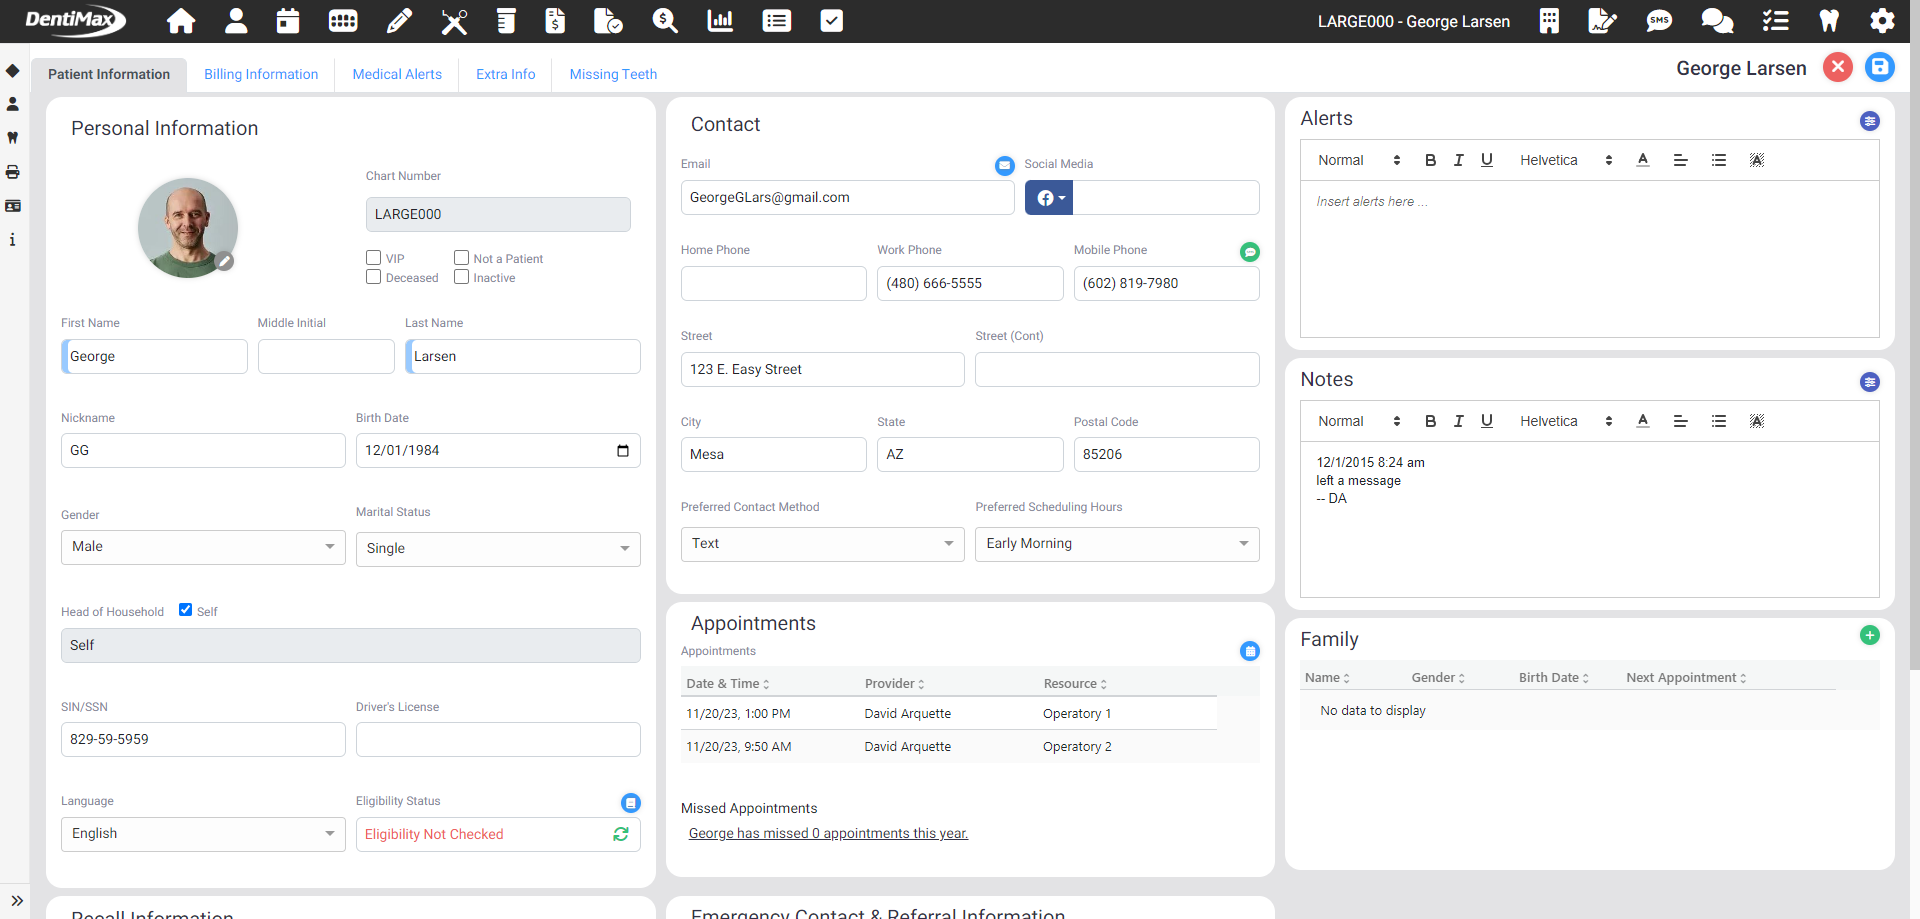Click the missed appointments link for George

[x=828, y=833]
